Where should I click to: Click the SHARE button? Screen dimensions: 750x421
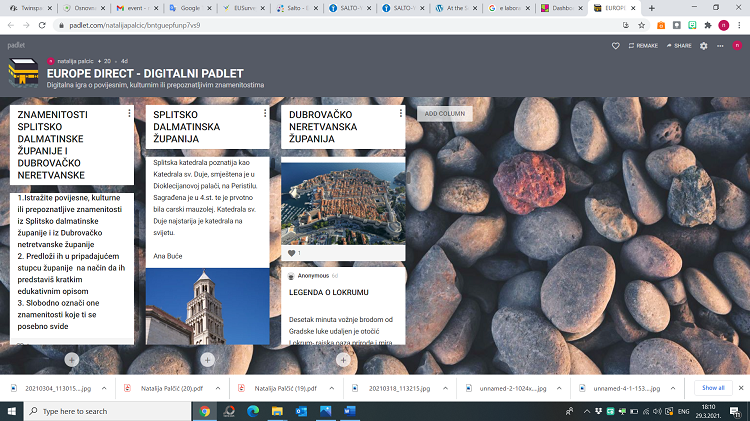coord(677,46)
